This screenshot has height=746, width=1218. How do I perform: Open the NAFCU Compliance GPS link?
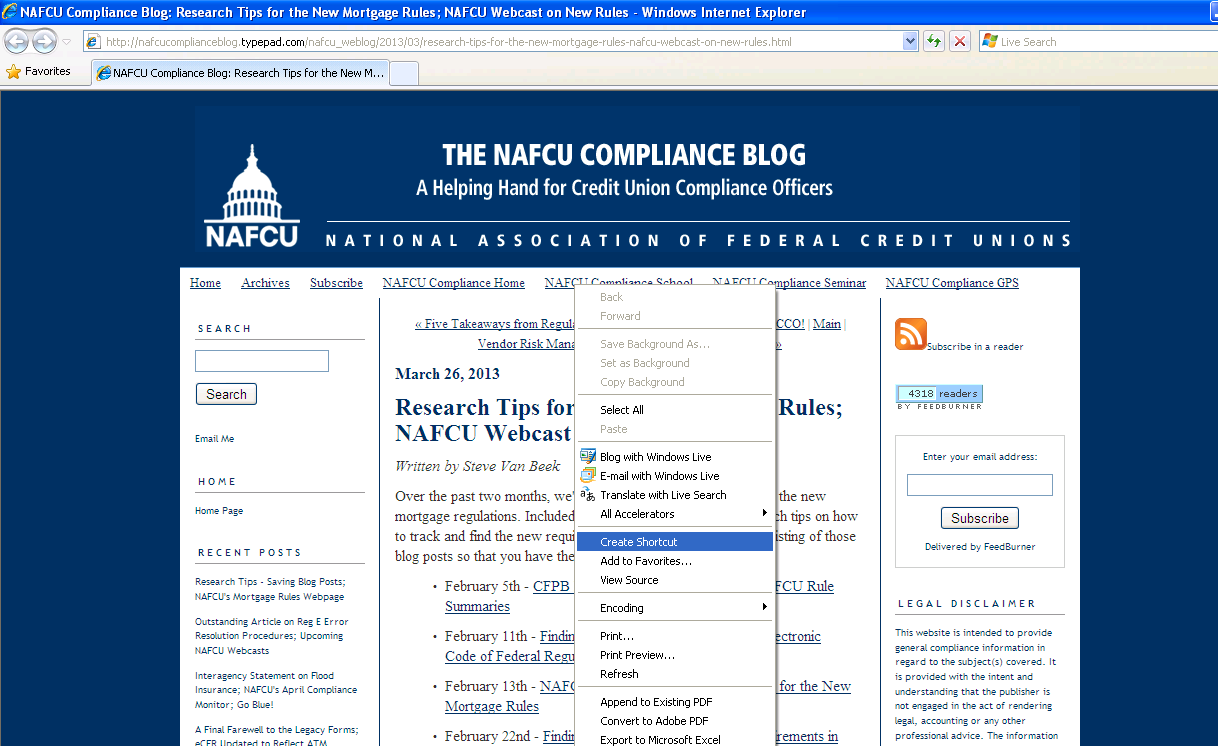[952, 283]
